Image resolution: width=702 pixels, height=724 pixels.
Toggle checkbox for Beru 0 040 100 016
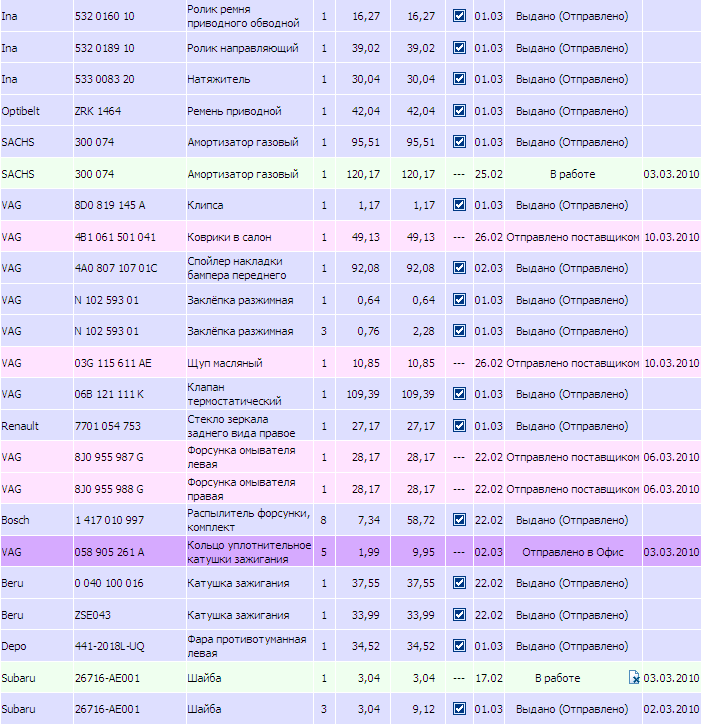pyautogui.click(x=459, y=583)
